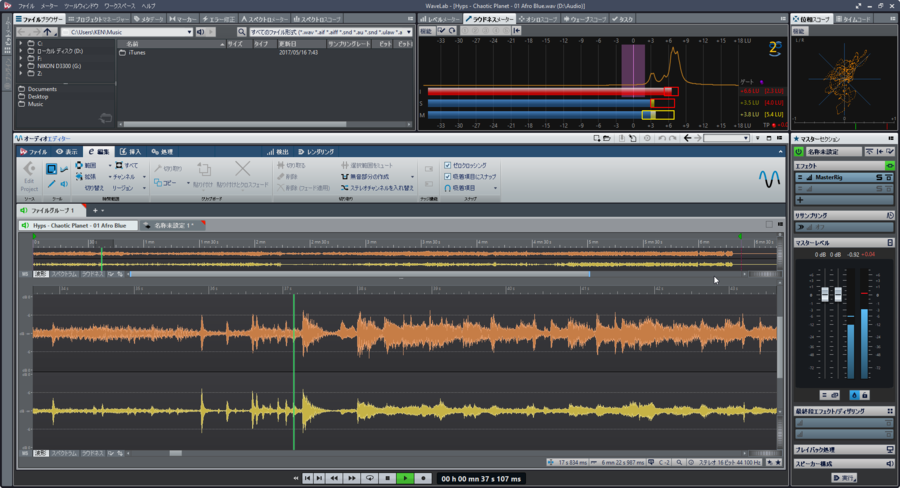The width and height of the screenshot is (900, 488).
Task: Click the create silence (無音部分の作成) icon
Action: [344, 176]
